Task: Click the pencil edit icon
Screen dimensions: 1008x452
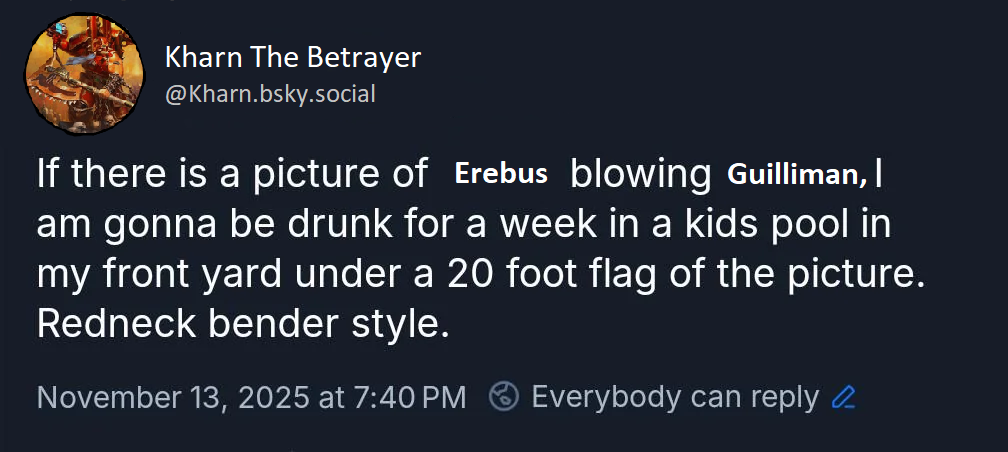Action: (844, 398)
